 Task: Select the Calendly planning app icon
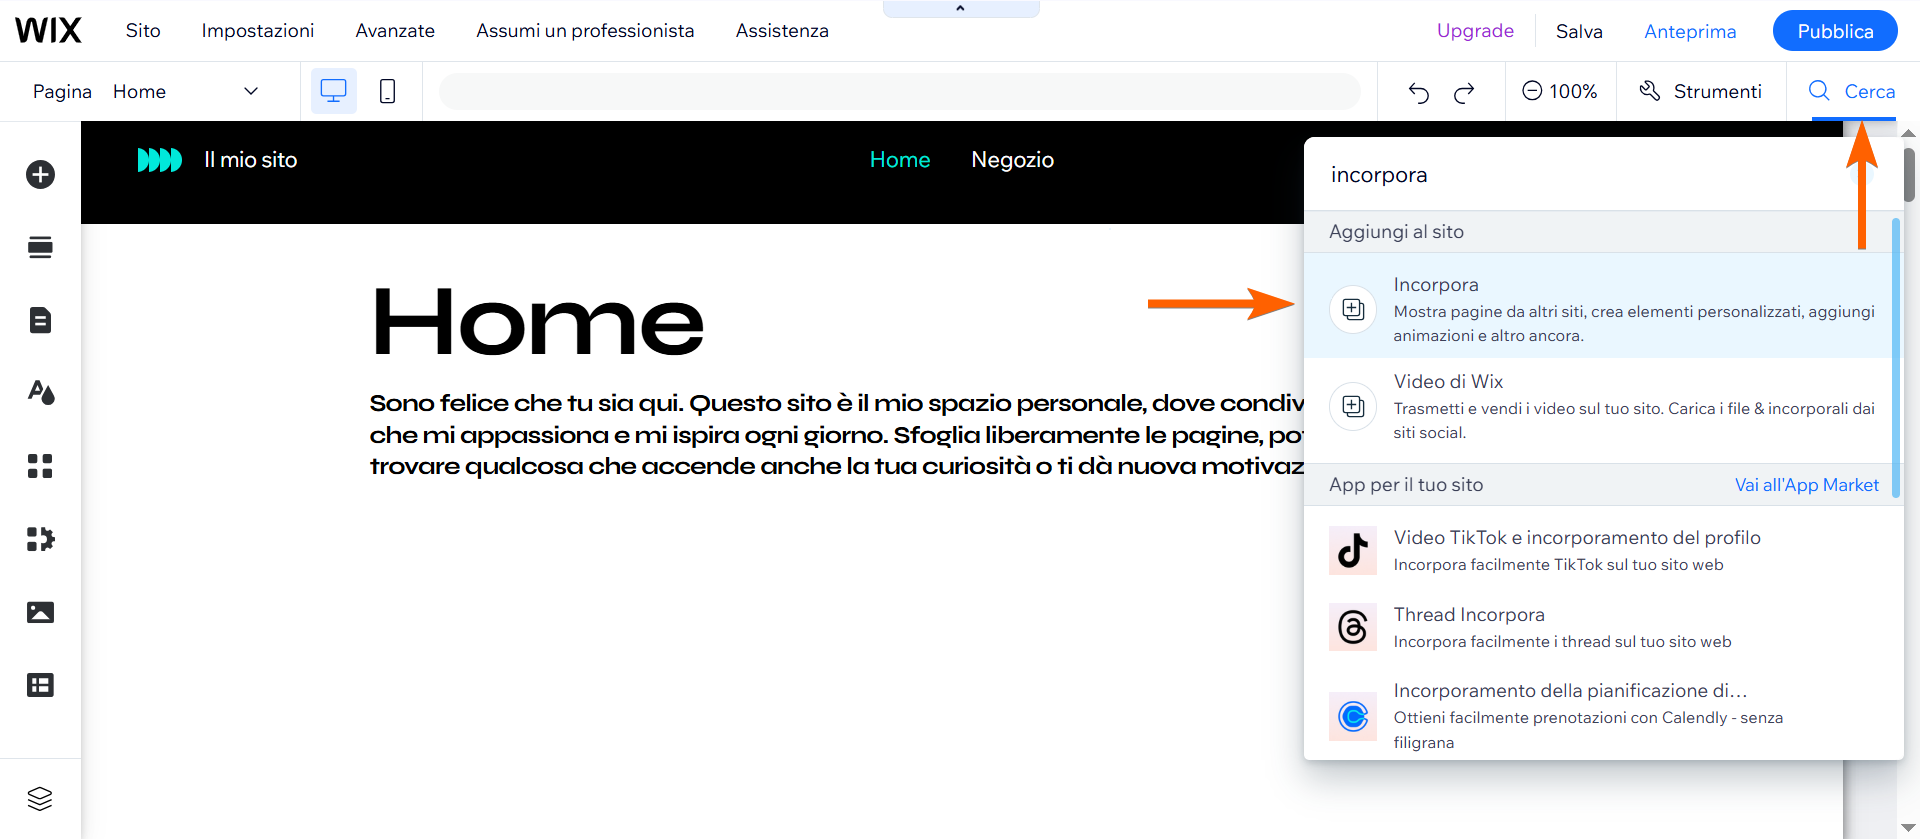[1353, 716]
